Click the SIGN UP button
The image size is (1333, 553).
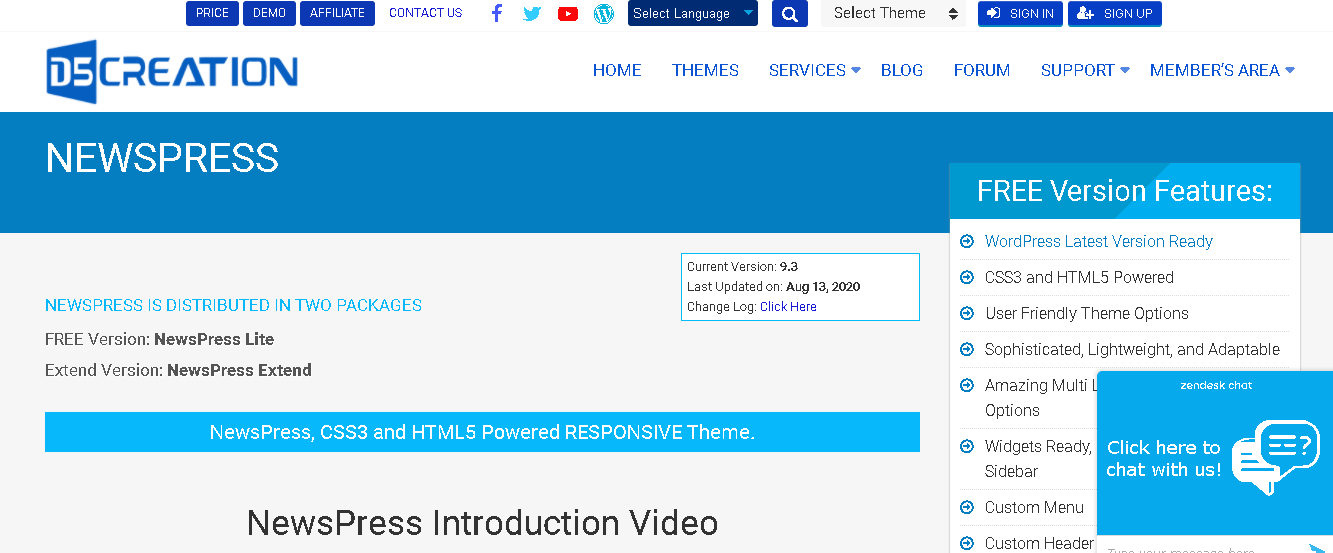click(1115, 14)
